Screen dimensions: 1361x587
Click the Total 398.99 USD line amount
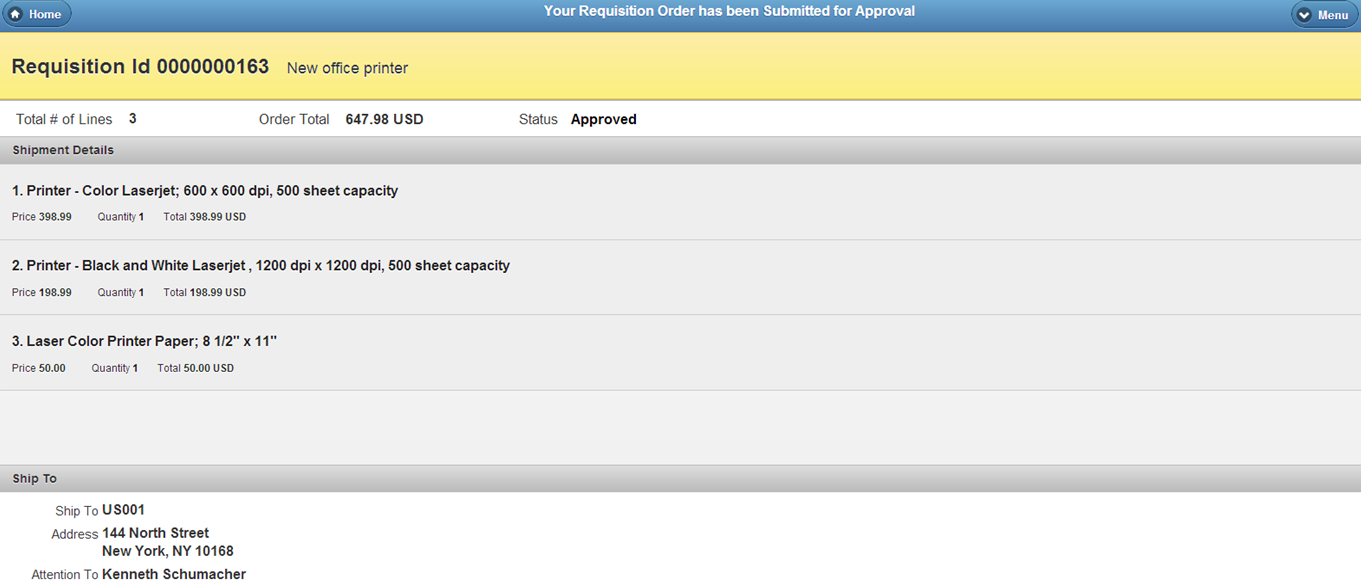pyautogui.click(x=204, y=217)
